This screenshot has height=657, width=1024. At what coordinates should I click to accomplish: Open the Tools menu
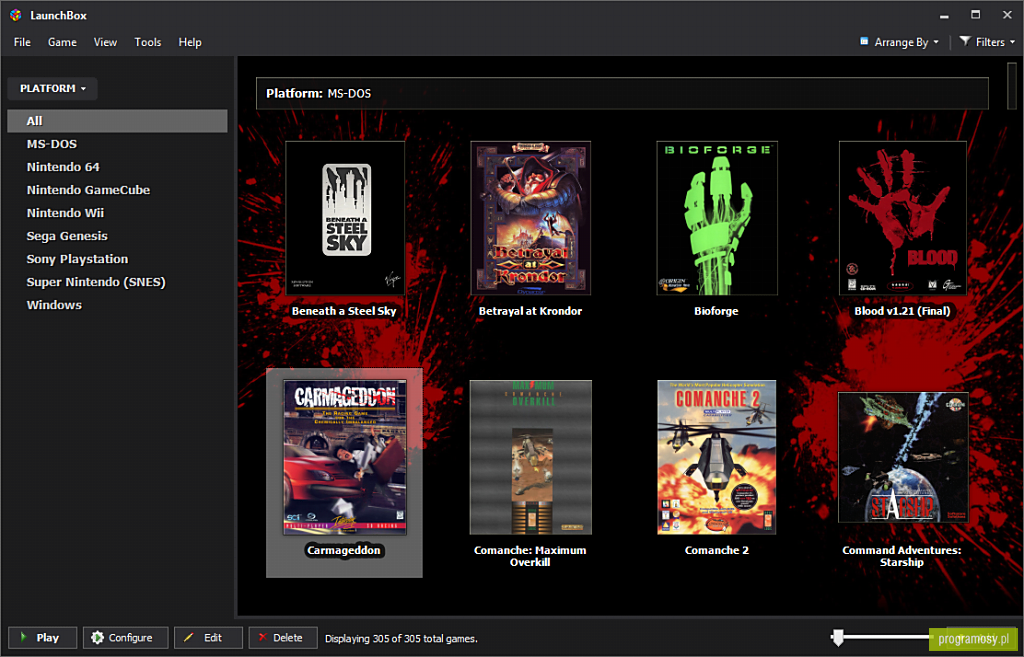(x=148, y=42)
